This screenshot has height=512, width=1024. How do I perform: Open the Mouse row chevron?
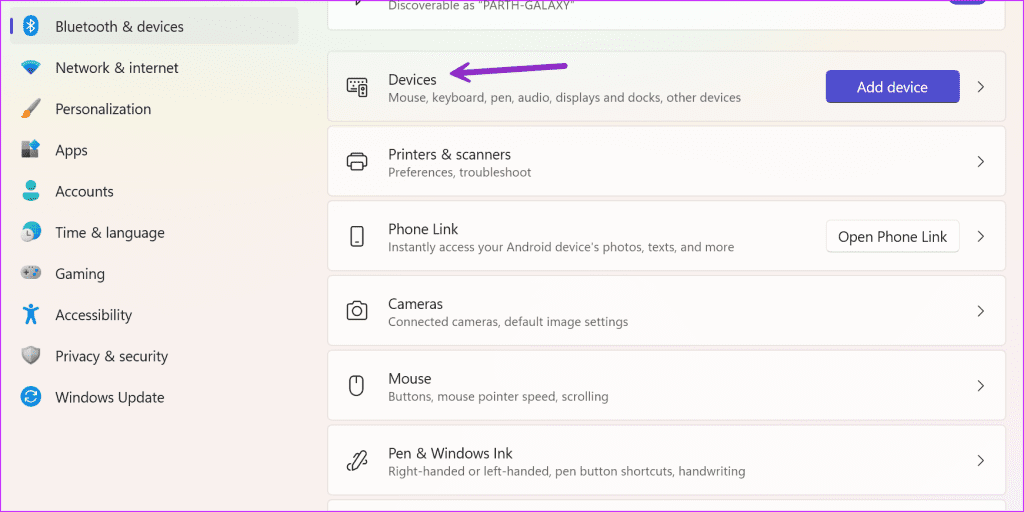click(980, 385)
